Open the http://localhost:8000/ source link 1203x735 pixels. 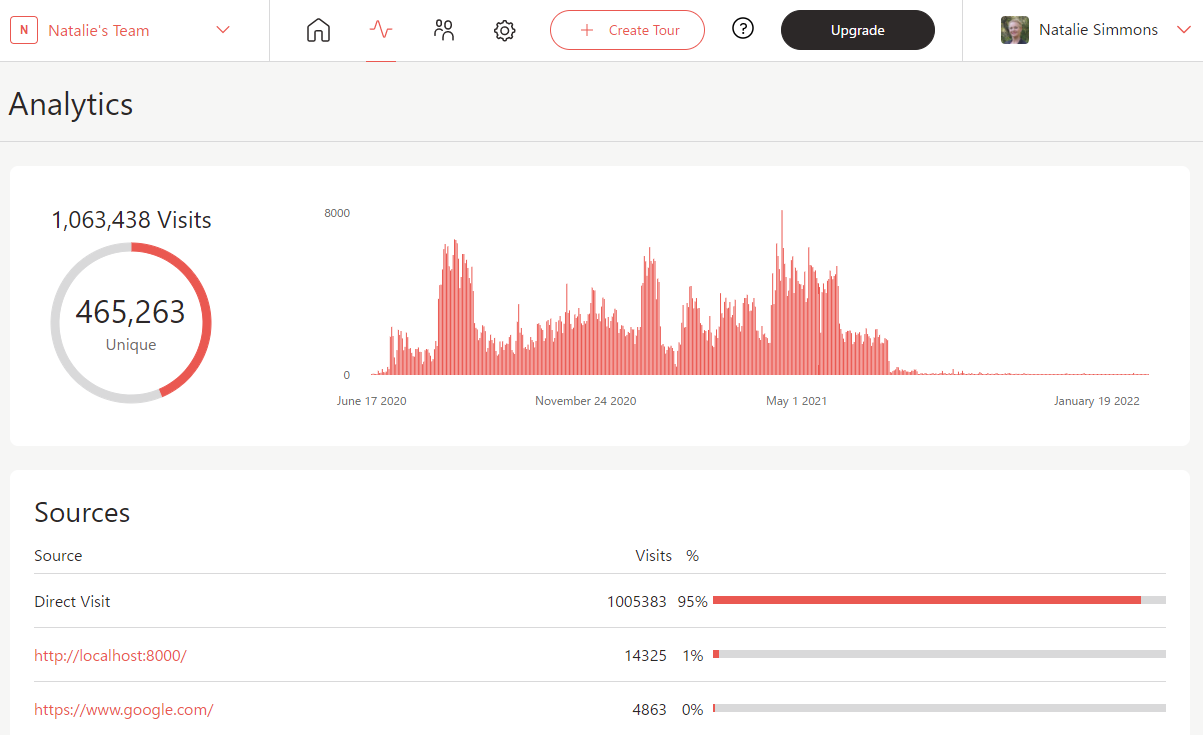click(110, 656)
